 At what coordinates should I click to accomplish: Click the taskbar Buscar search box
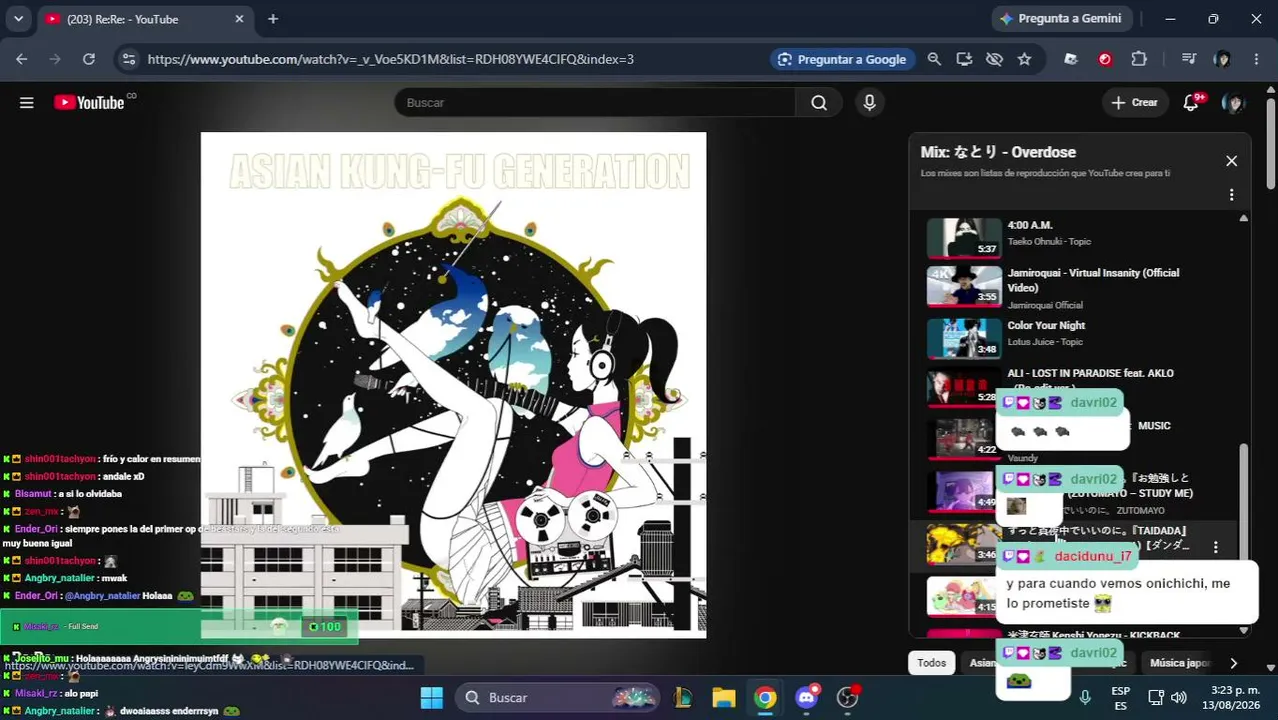(x=558, y=697)
